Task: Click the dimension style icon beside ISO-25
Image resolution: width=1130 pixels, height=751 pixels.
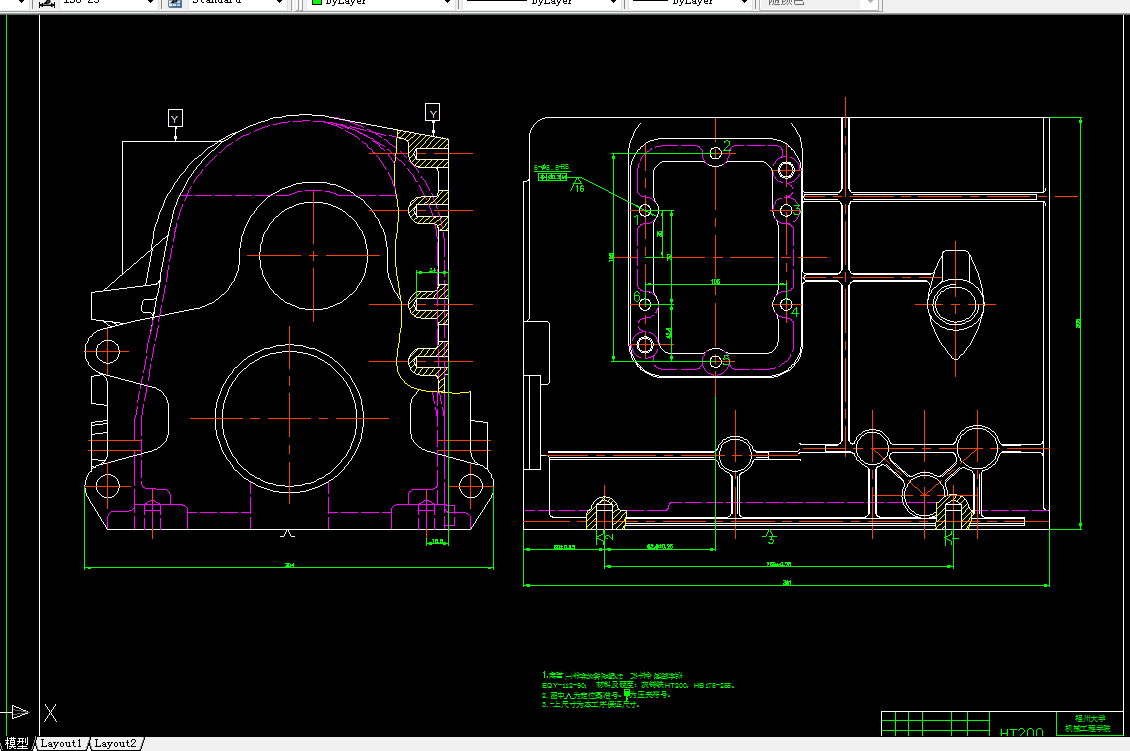Action: pyautogui.click(x=48, y=3)
